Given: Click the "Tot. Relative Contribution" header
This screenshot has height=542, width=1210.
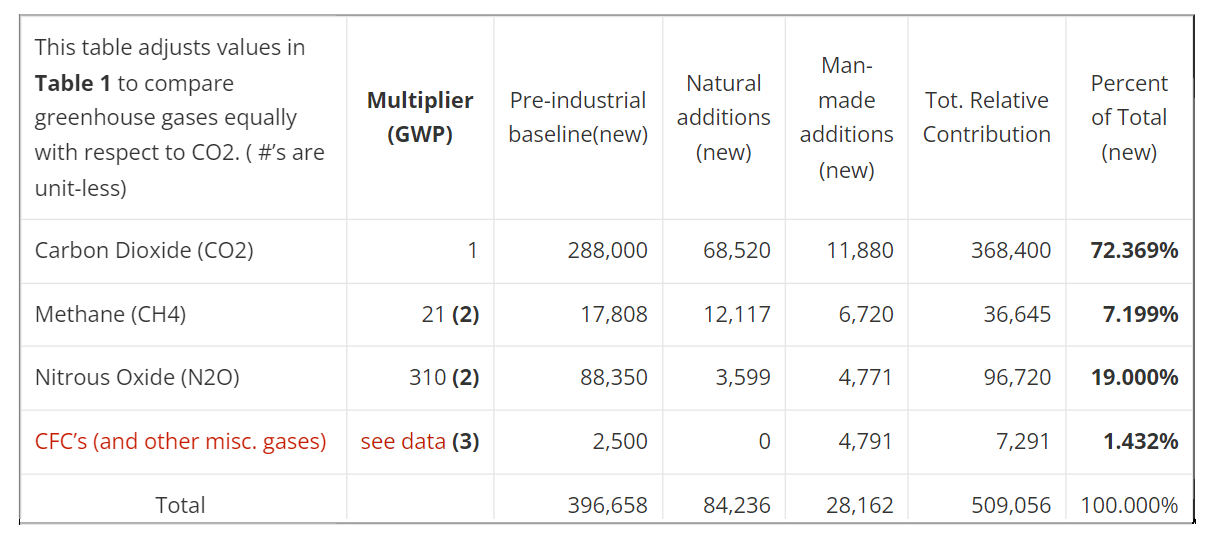Looking at the screenshot, I should (x=986, y=117).
